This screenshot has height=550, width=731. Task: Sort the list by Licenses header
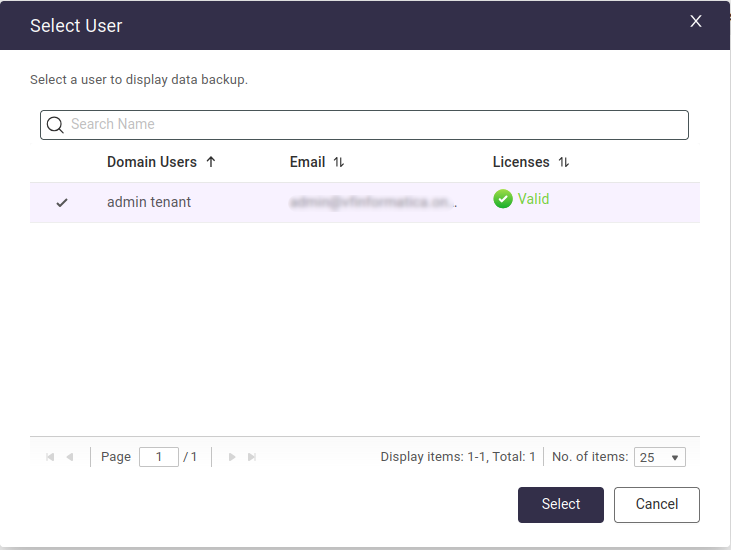coord(521,162)
